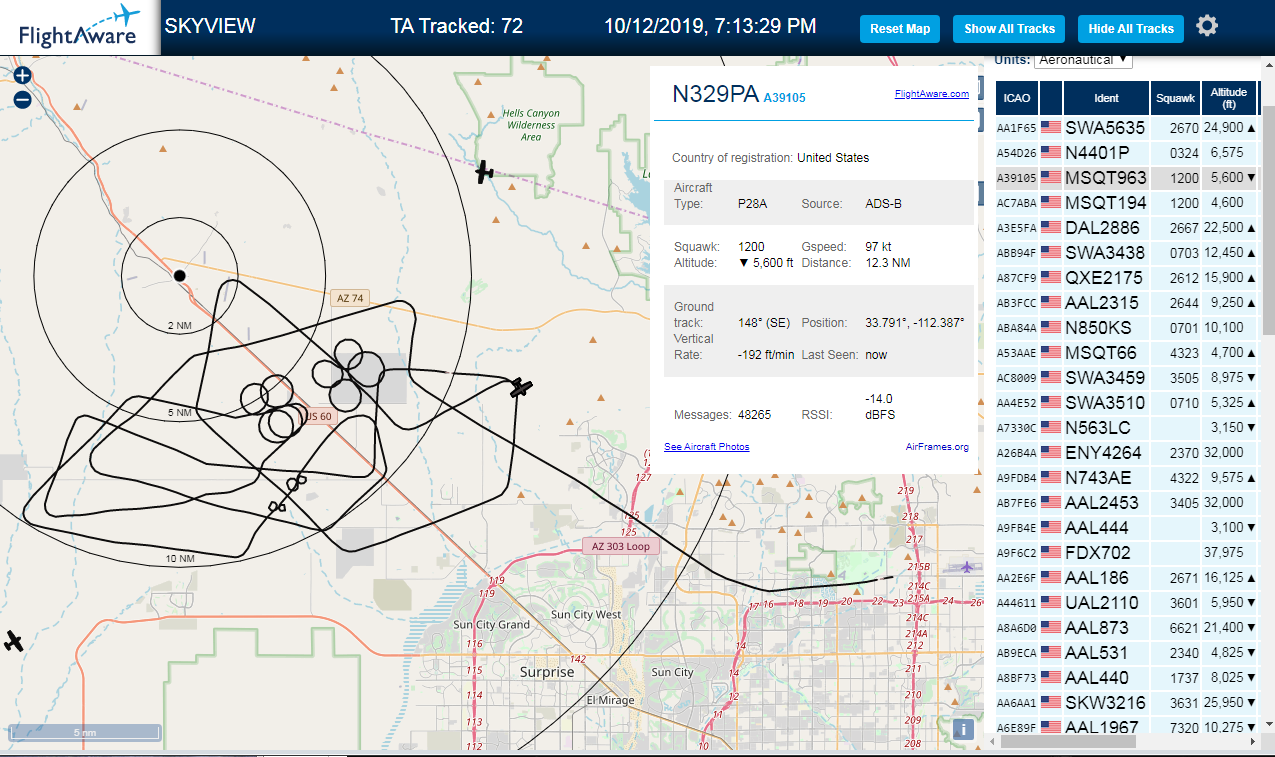Select the AAL440 row
The height and width of the screenshot is (757, 1275).
coord(1127,678)
